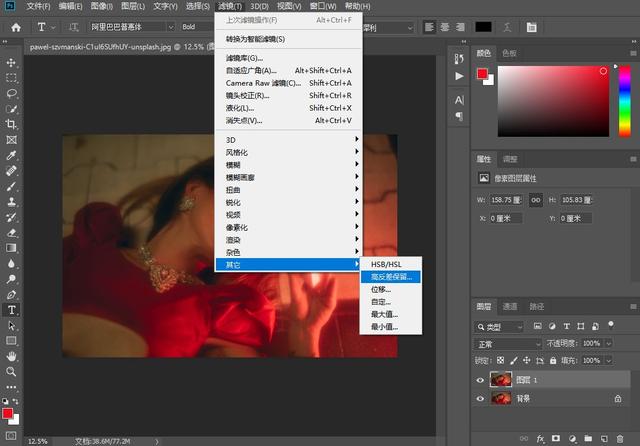Screen dimensions: 640x446
Task: Open the 滤镜库 filter gallery
Action: click(x=288, y=58)
